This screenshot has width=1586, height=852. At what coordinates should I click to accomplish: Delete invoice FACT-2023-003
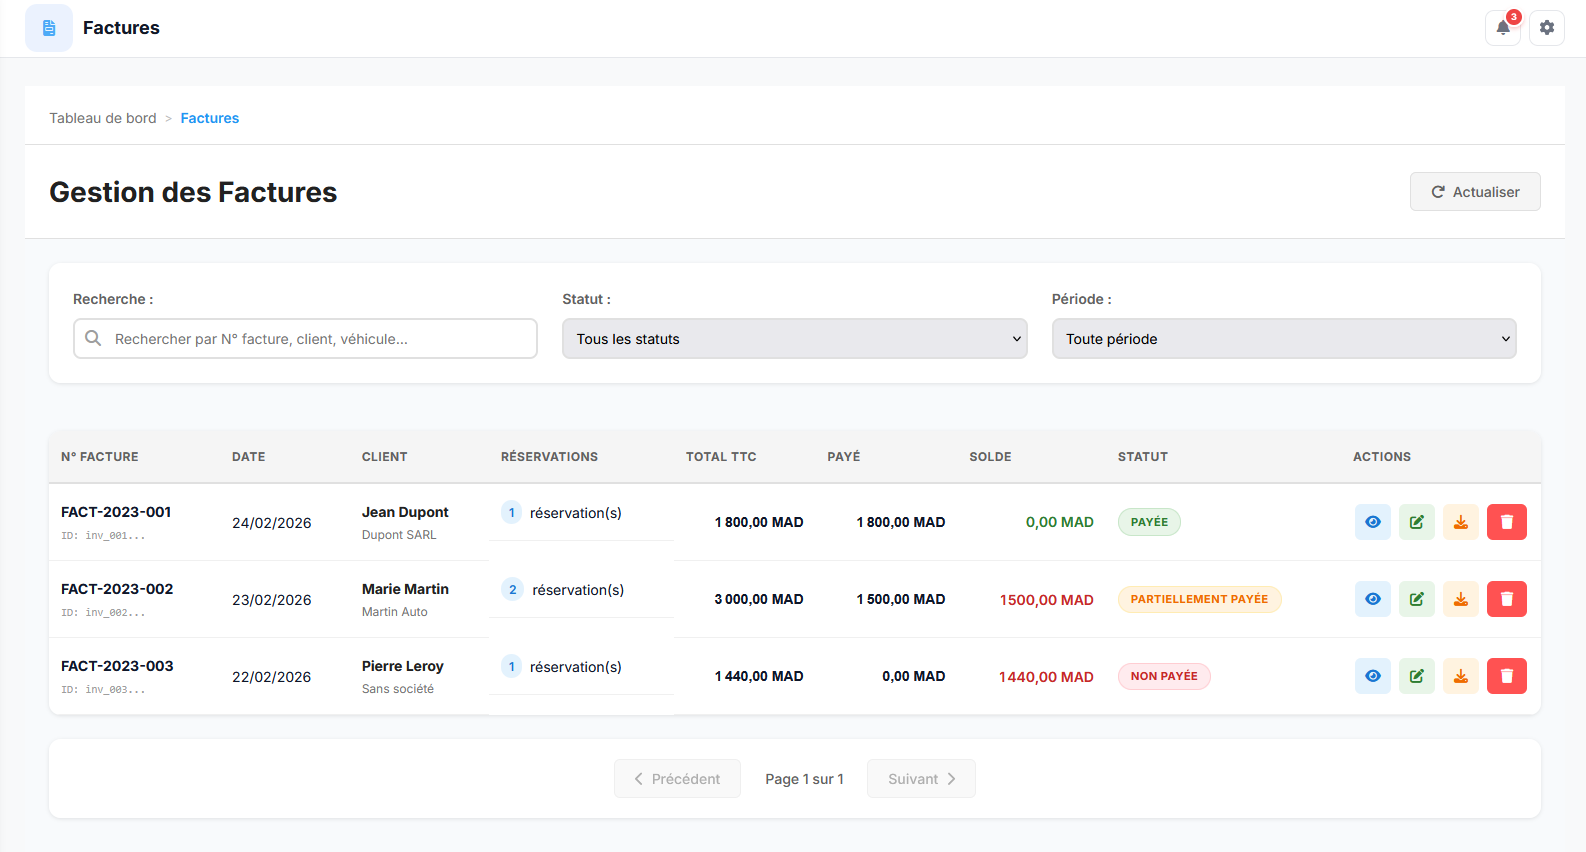[x=1506, y=676]
